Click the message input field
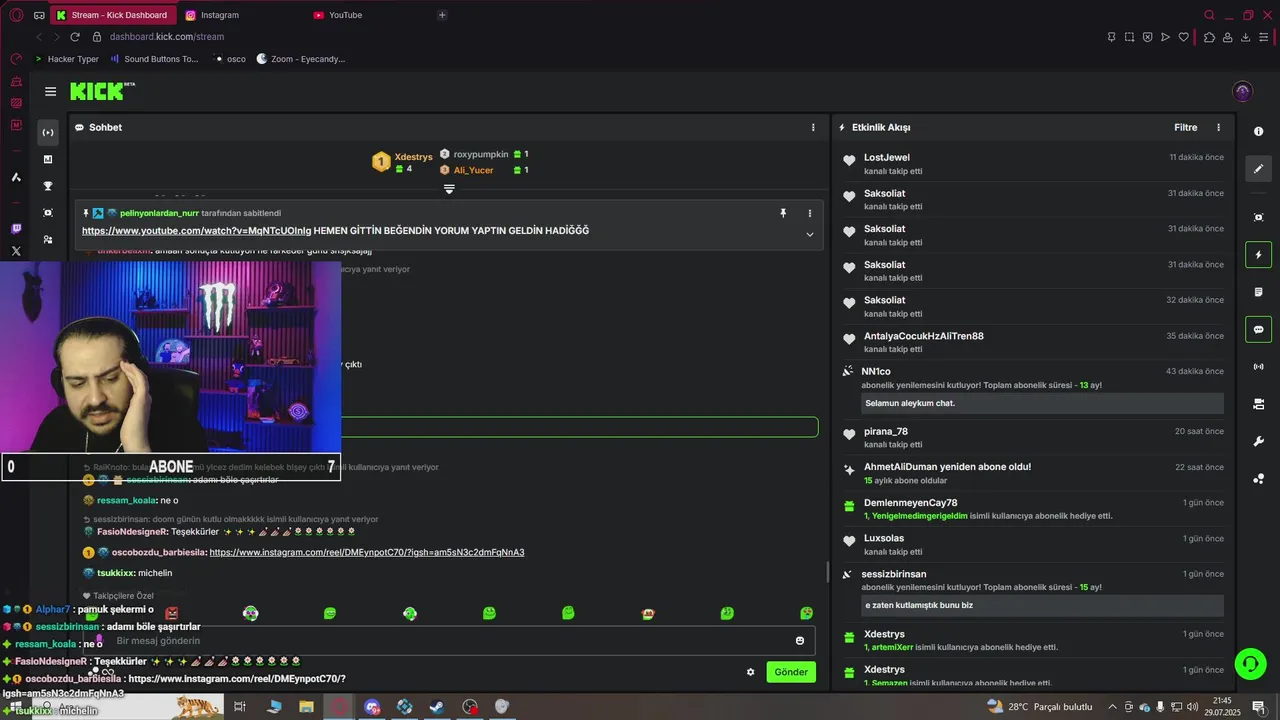The width and height of the screenshot is (1280, 720). click(448, 641)
